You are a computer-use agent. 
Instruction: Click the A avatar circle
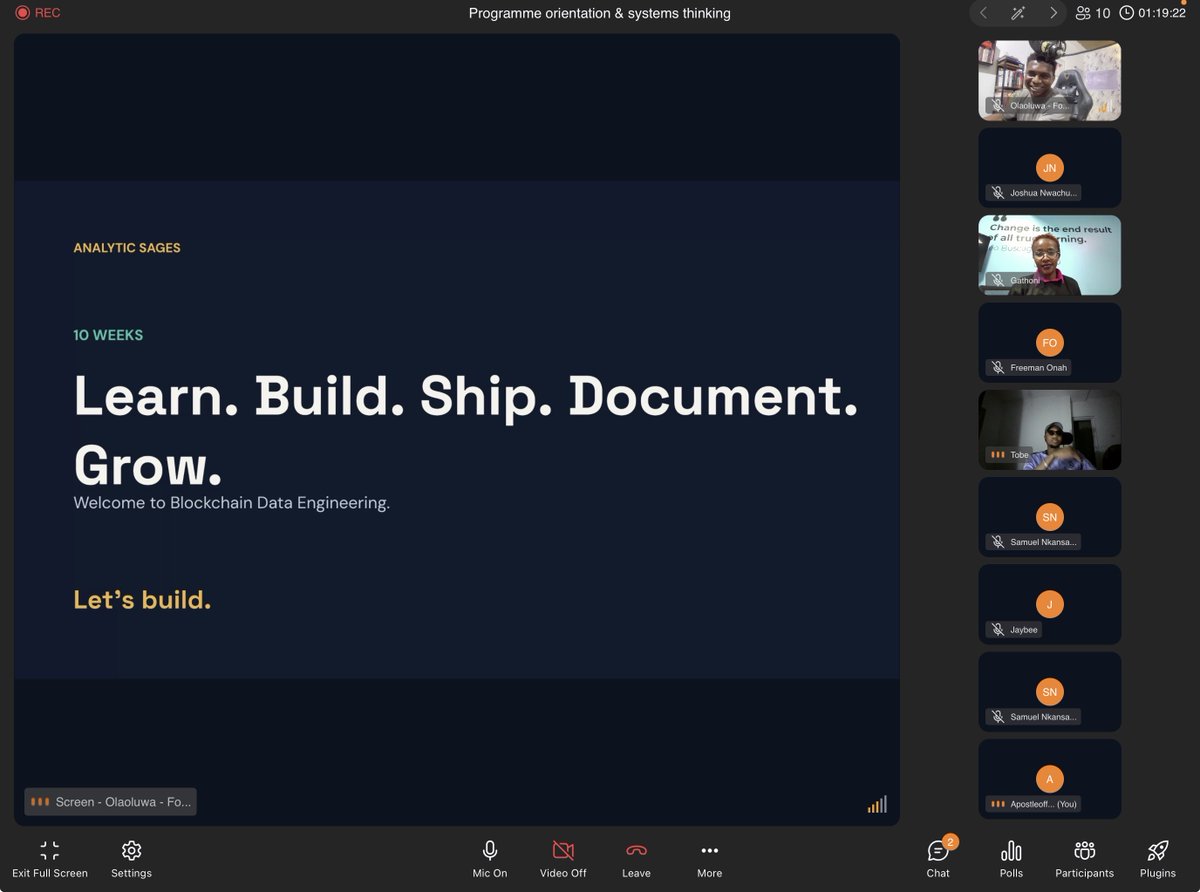click(x=1049, y=778)
